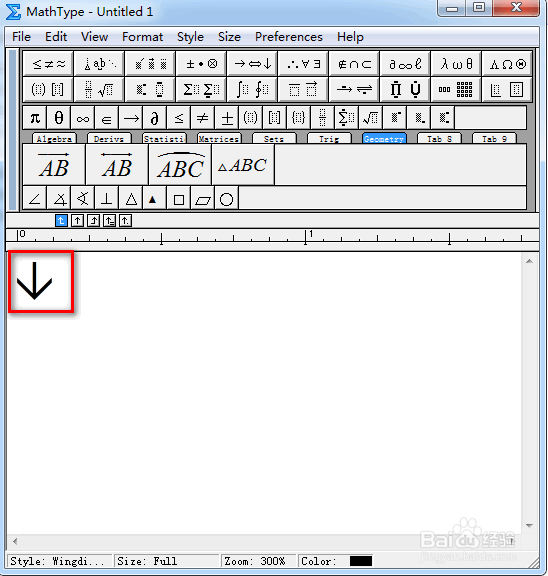Open the products and set theory templates palette

[405, 89]
